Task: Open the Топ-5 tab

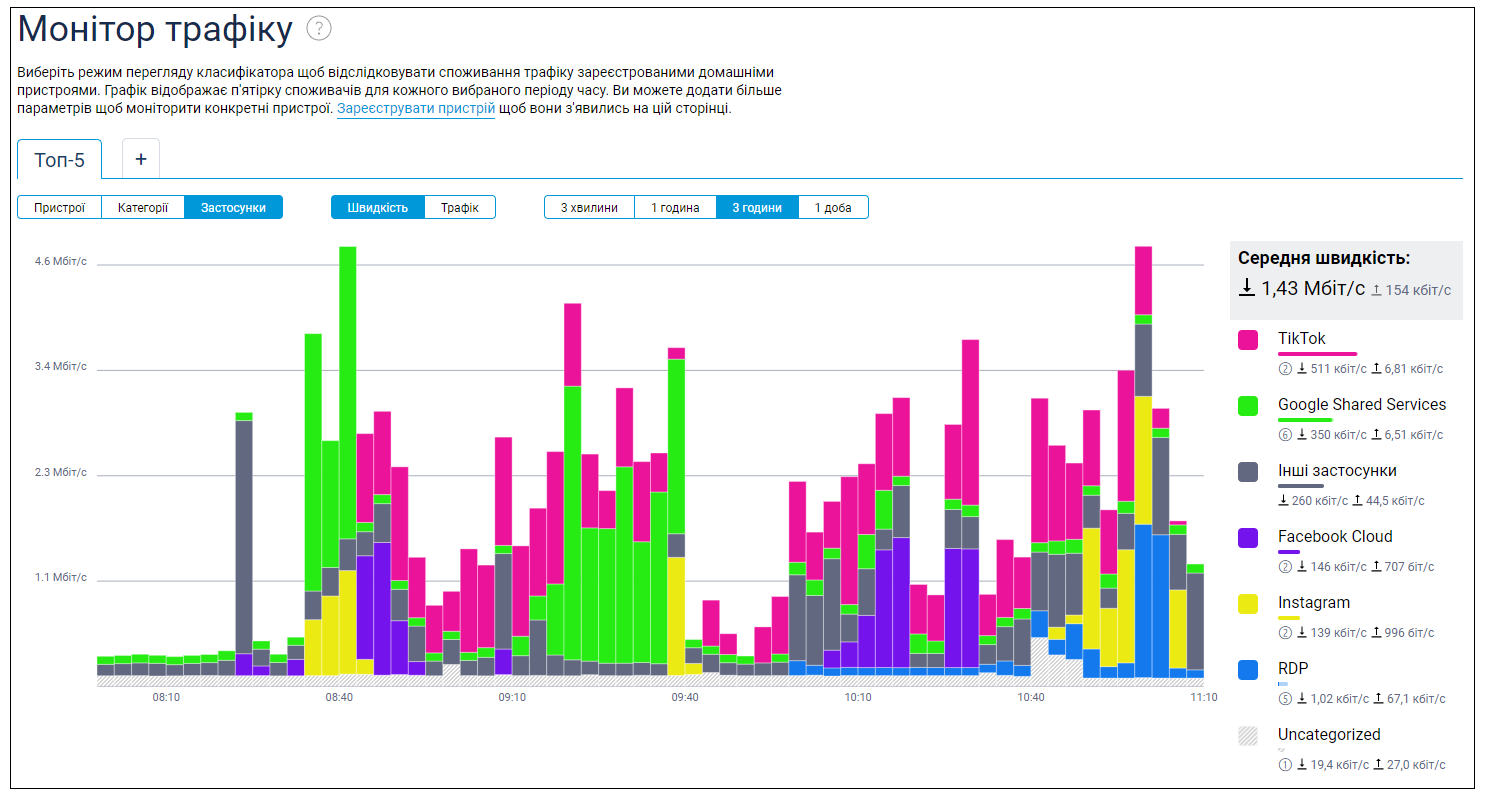Action: coord(60,160)
